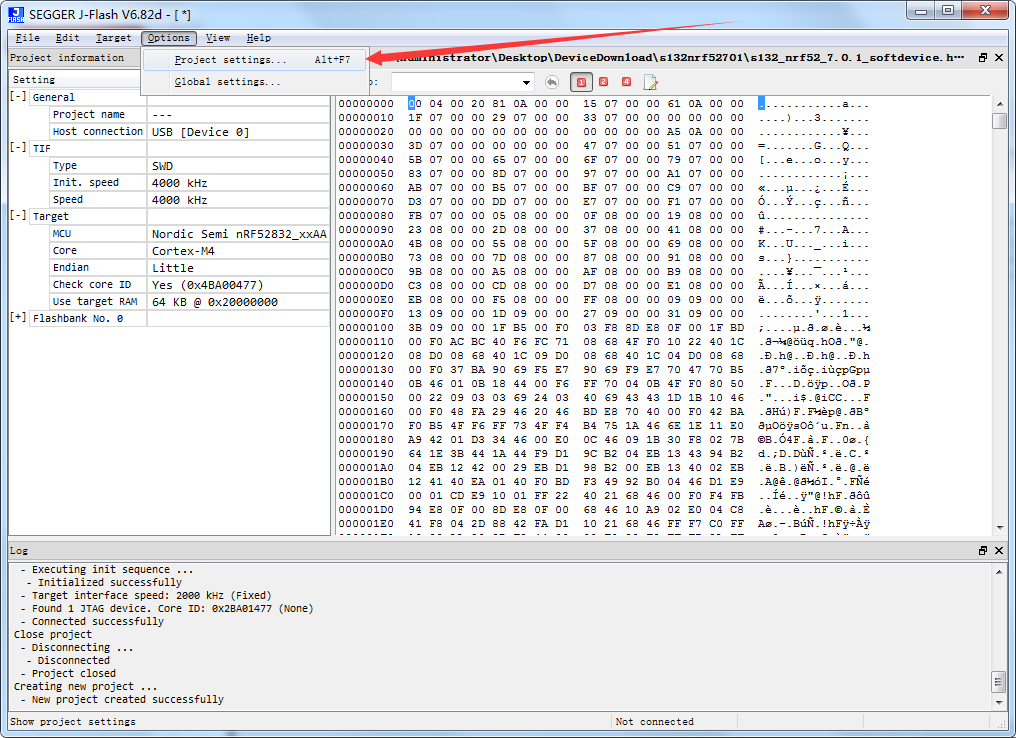The height and width of the screenshot is (738, 1016).
Task: Switch hex display to 1-byte width
Action: pos(581,82)
